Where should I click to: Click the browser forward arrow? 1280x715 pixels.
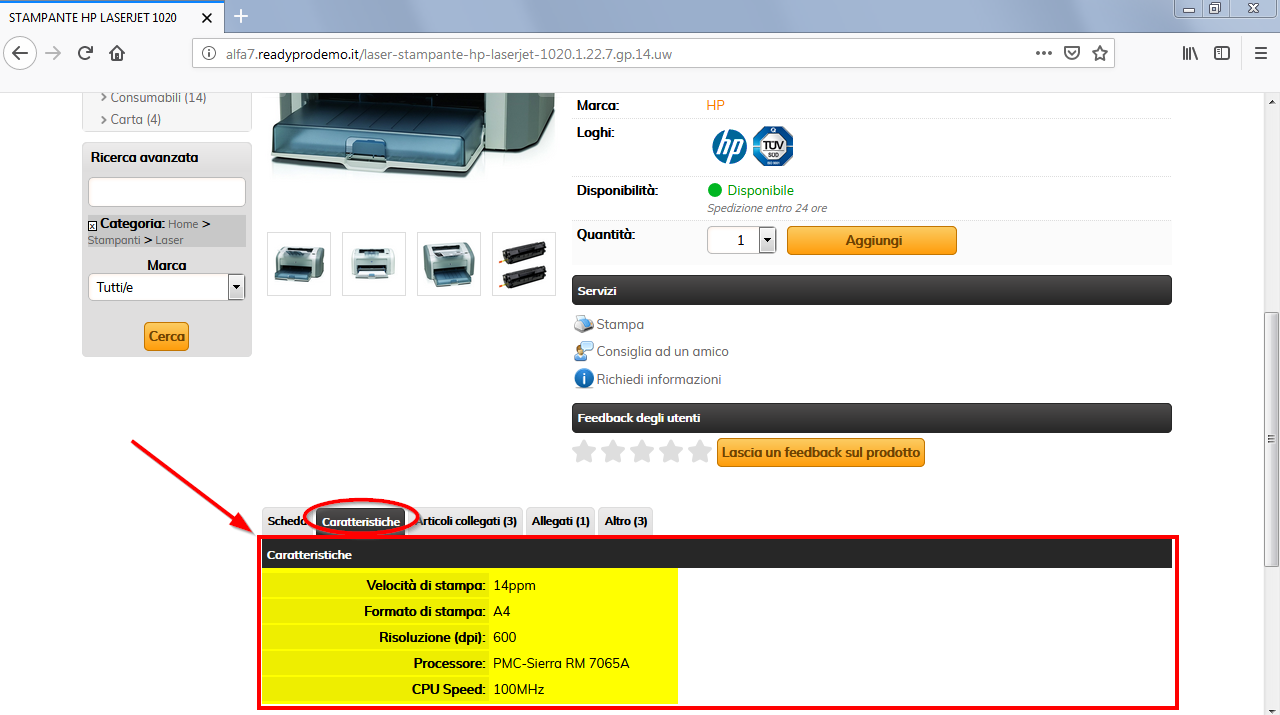53,53
